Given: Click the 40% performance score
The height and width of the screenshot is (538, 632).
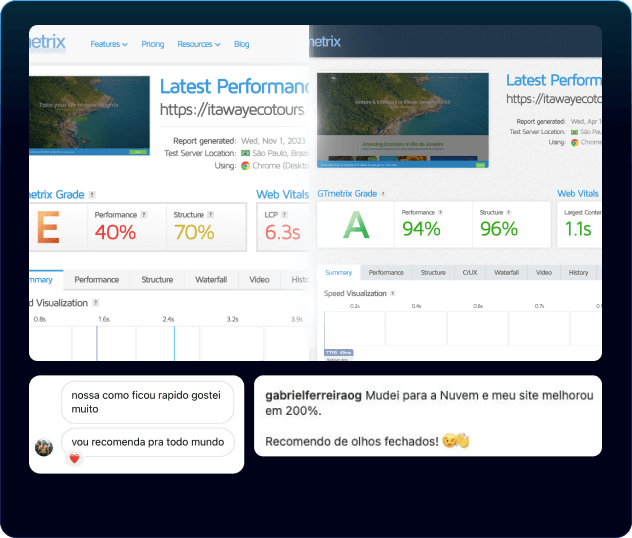Looking at the screenshot, I should pyautogui.click(x=115, y=232).
